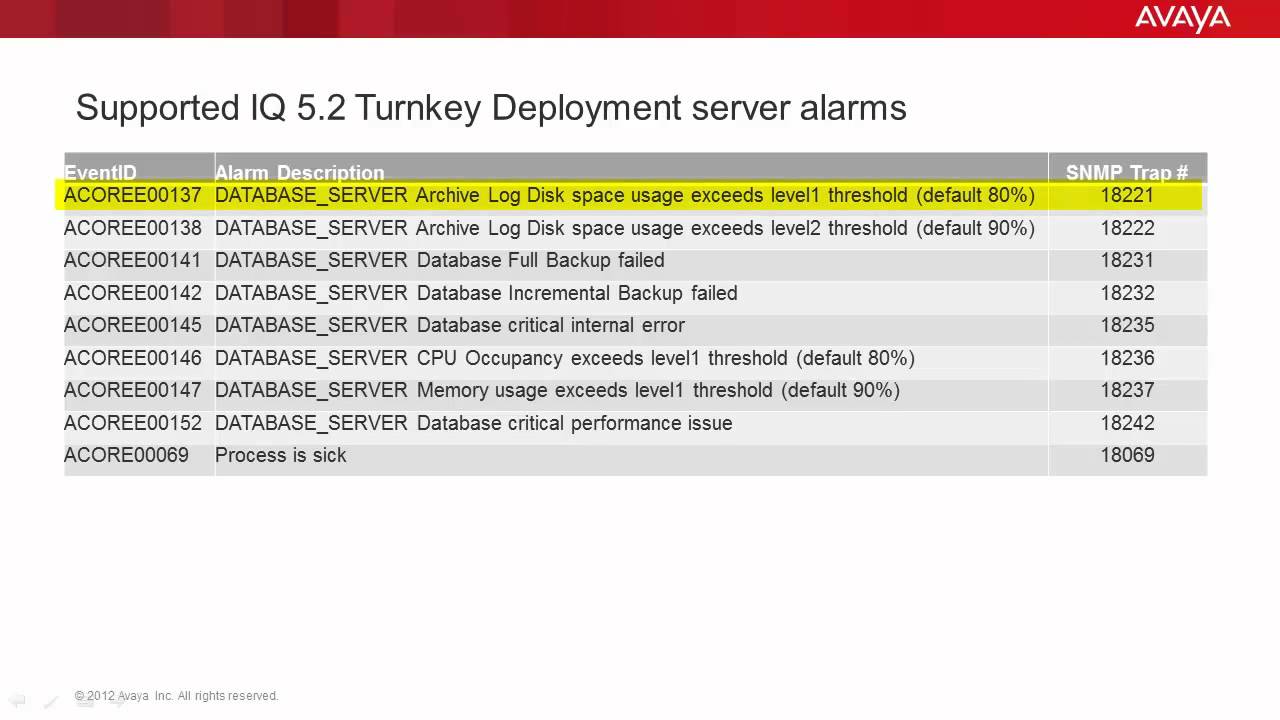Select SNMP trap number 18236

click(x=1127, y=358)
